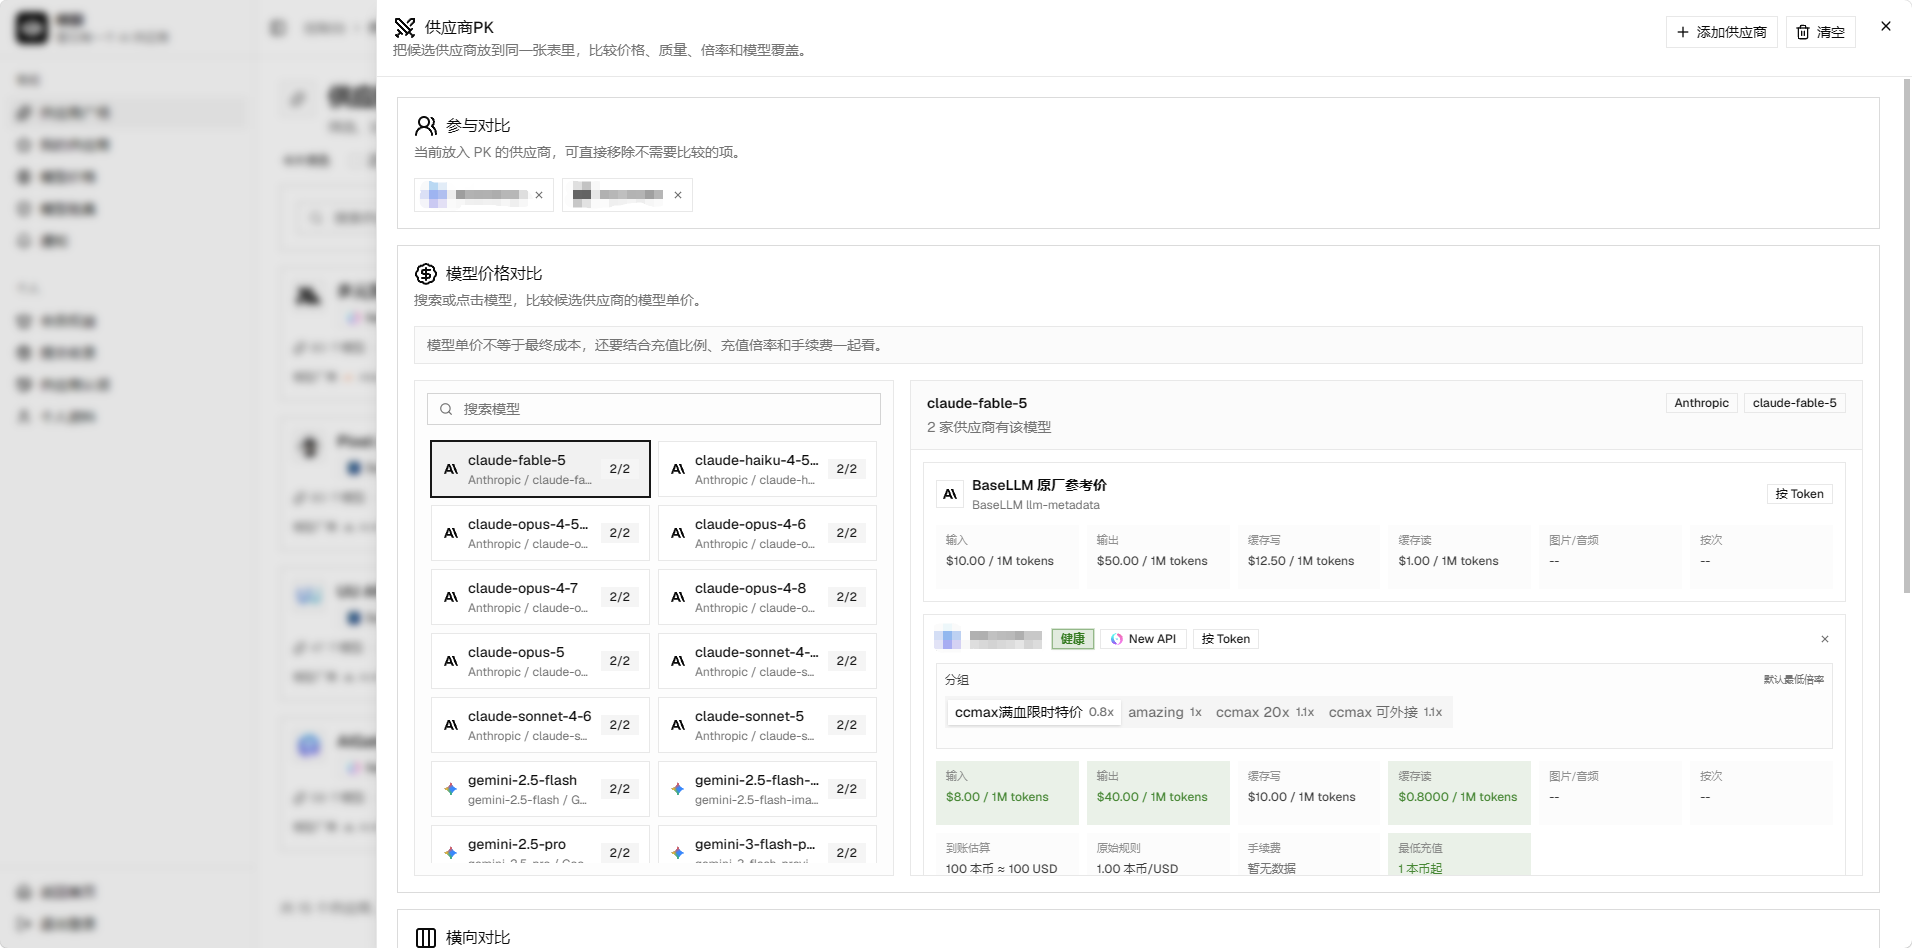1912x948 pixels.
Task: Pick the gemini-2.5-flash model card
Action: (540, 789)
